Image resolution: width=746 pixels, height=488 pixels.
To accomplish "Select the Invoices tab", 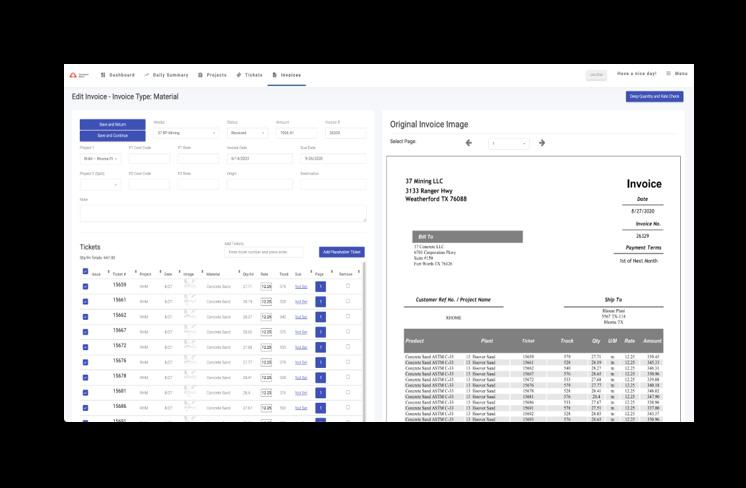I will (x=286, y=75).
